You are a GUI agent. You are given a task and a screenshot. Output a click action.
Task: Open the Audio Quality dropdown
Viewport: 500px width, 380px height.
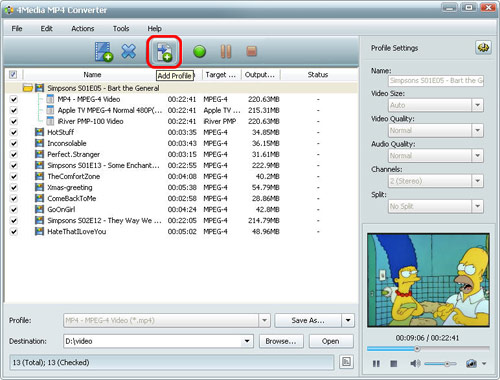(477, 155)
